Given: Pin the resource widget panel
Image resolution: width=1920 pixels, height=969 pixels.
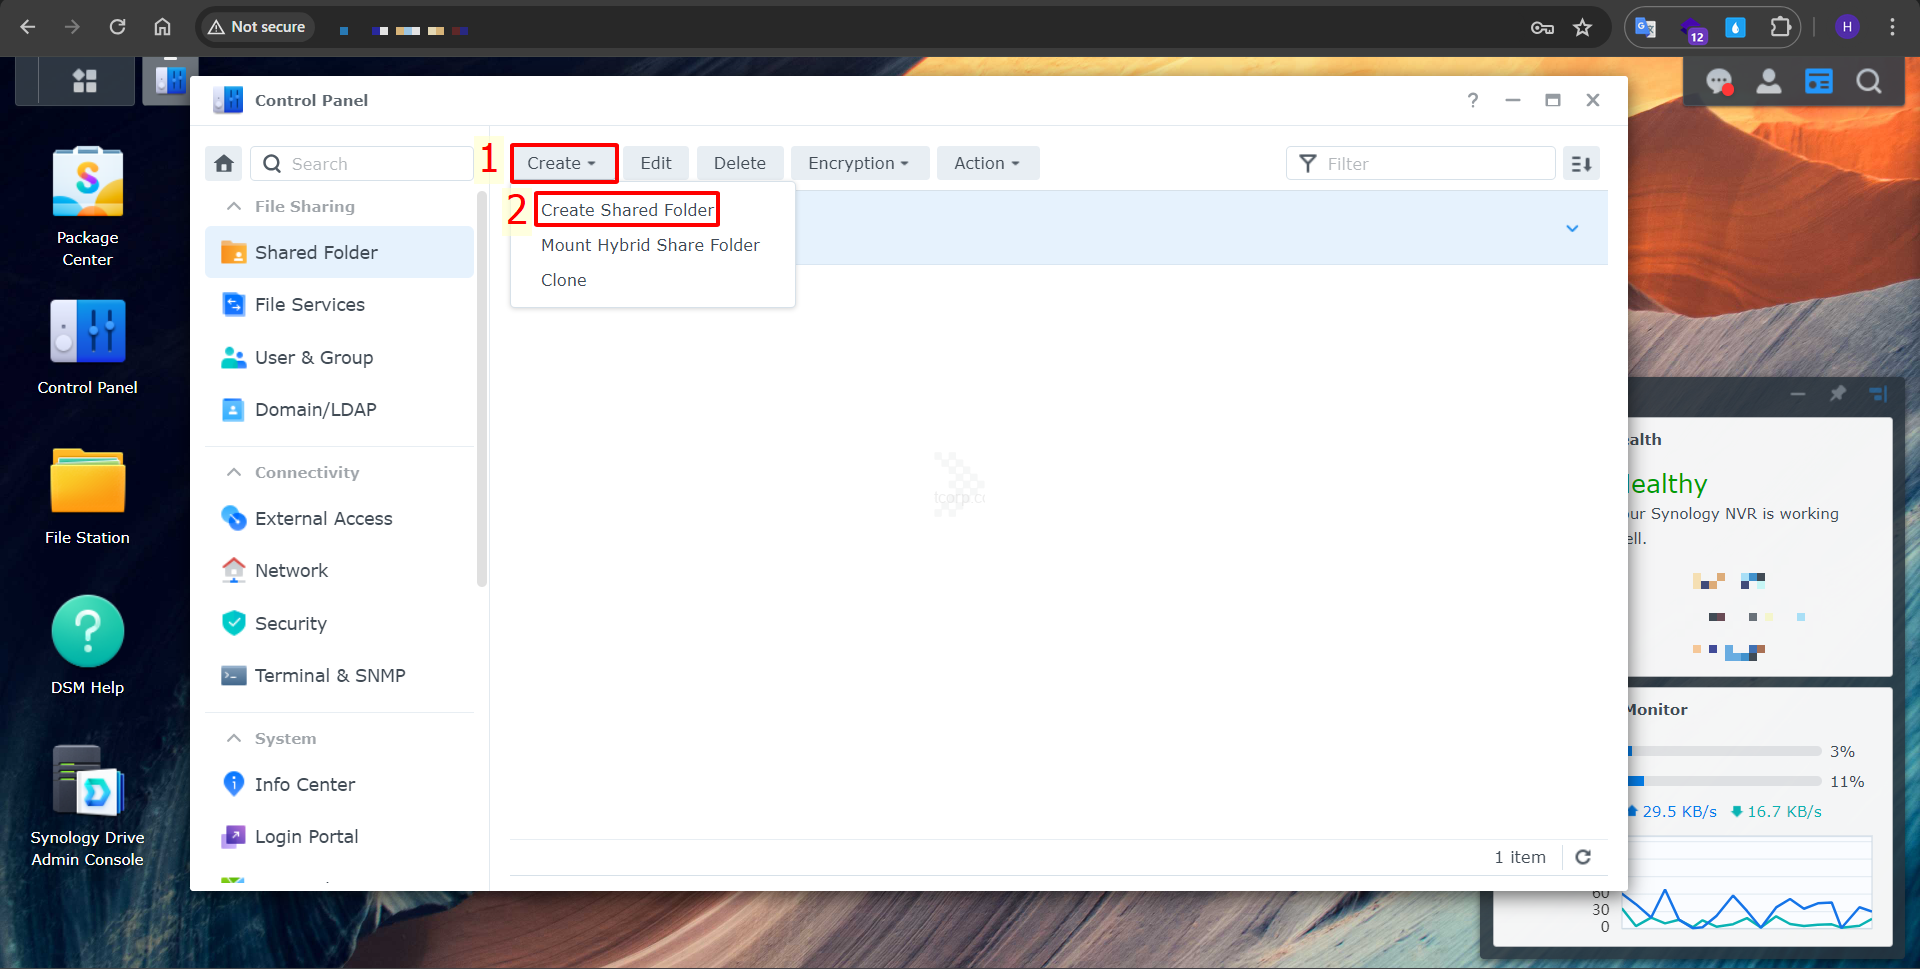Looking at the screenshot, I should [1838, 394].
